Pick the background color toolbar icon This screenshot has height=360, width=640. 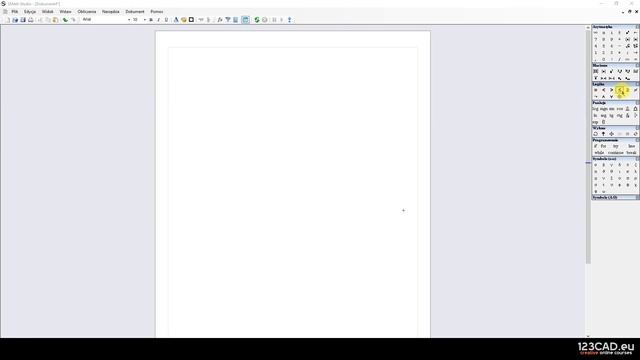coord(184,20)
